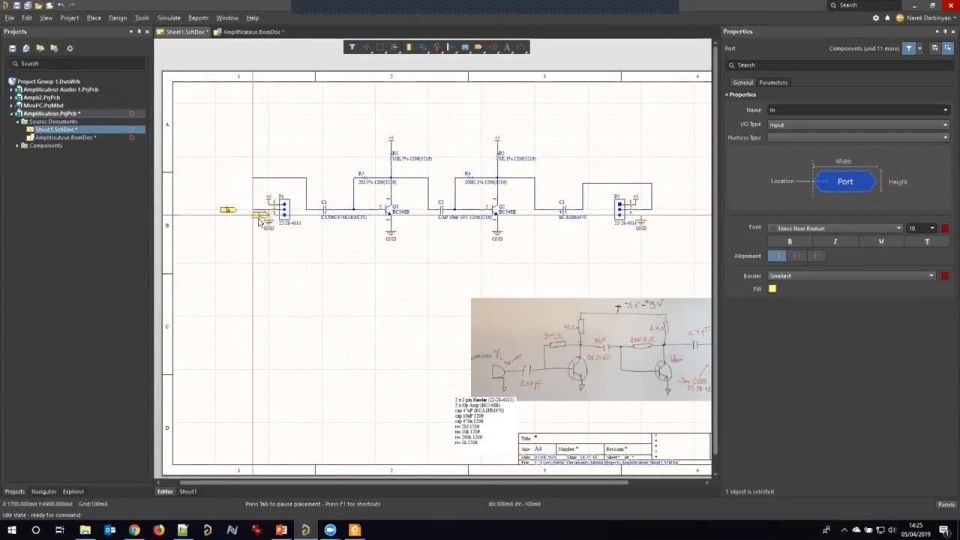960x540 pixels.
Task: Expand the Components folder in the project tree
Action: pyautogui.click(x=17, y=146)
